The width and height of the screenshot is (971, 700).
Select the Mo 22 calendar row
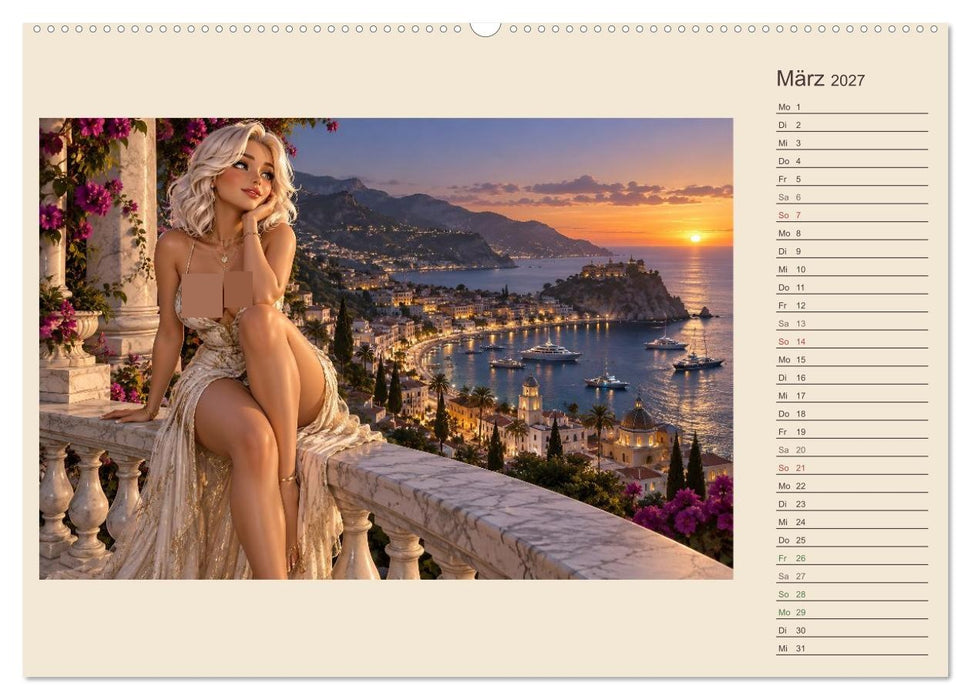point(852,486)
